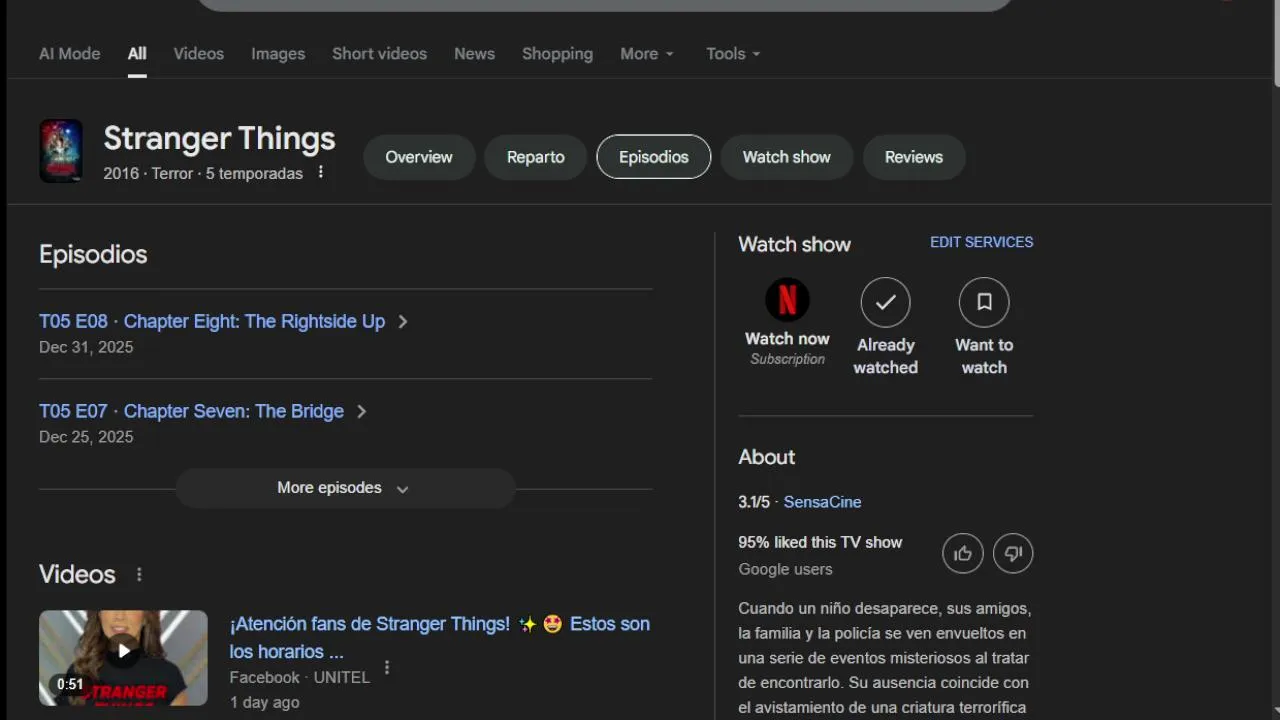
Task: Select the All results tab
Action: (x=137, y=54)
